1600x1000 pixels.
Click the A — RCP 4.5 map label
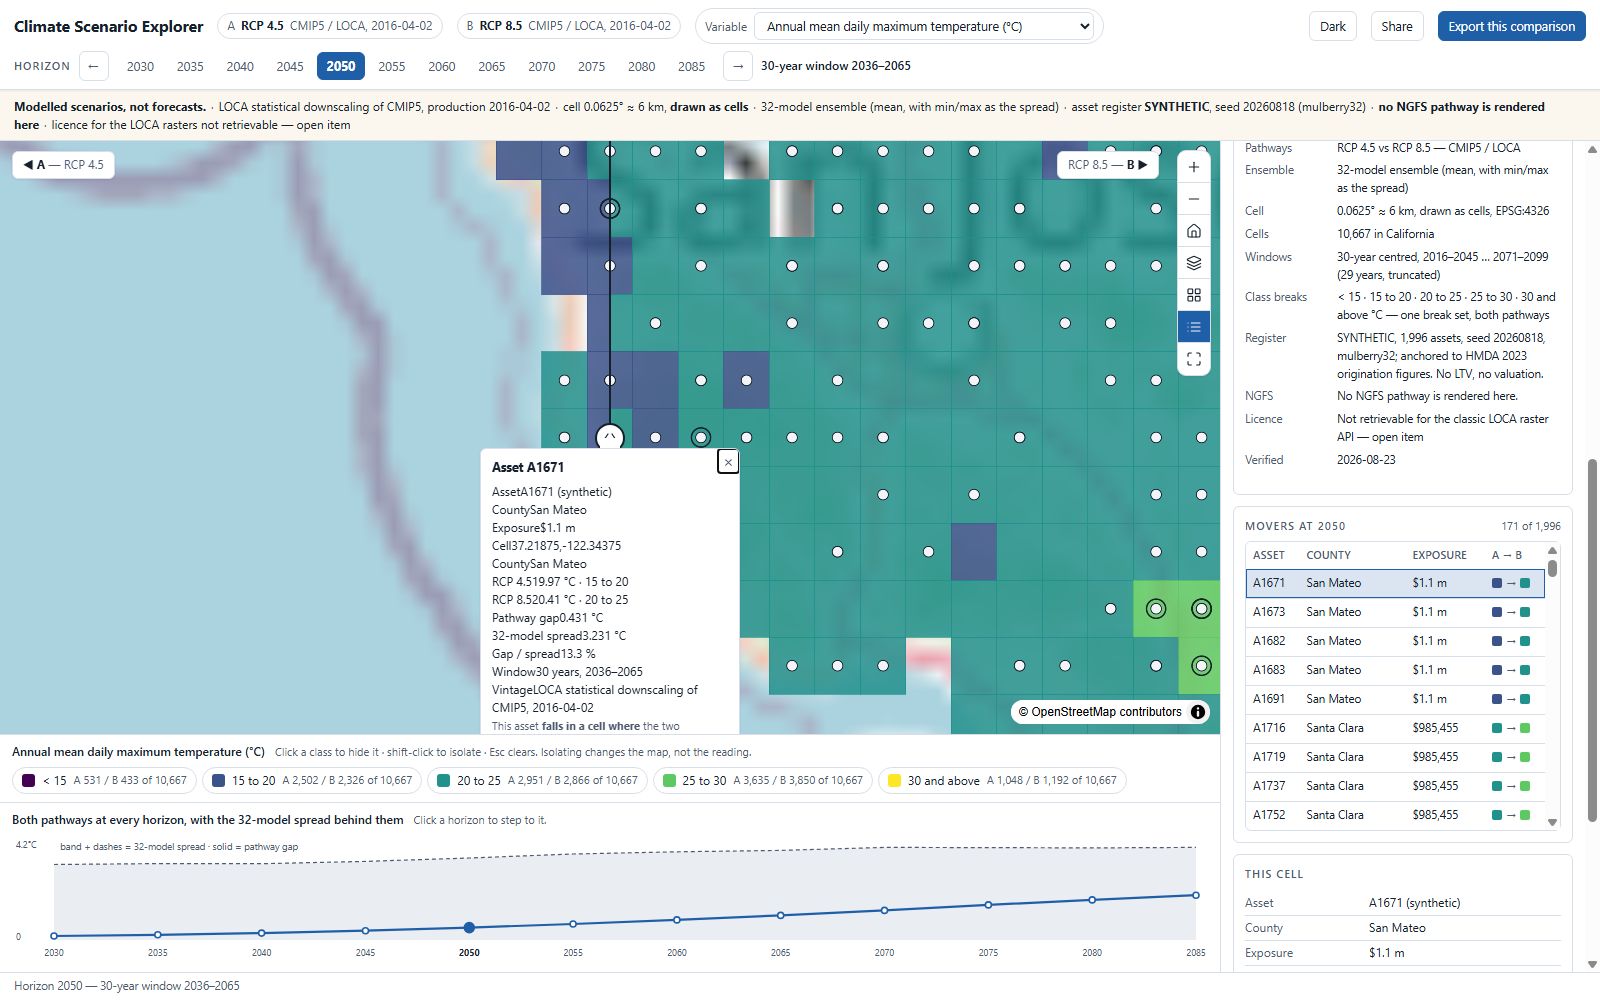tap(63, 165)
